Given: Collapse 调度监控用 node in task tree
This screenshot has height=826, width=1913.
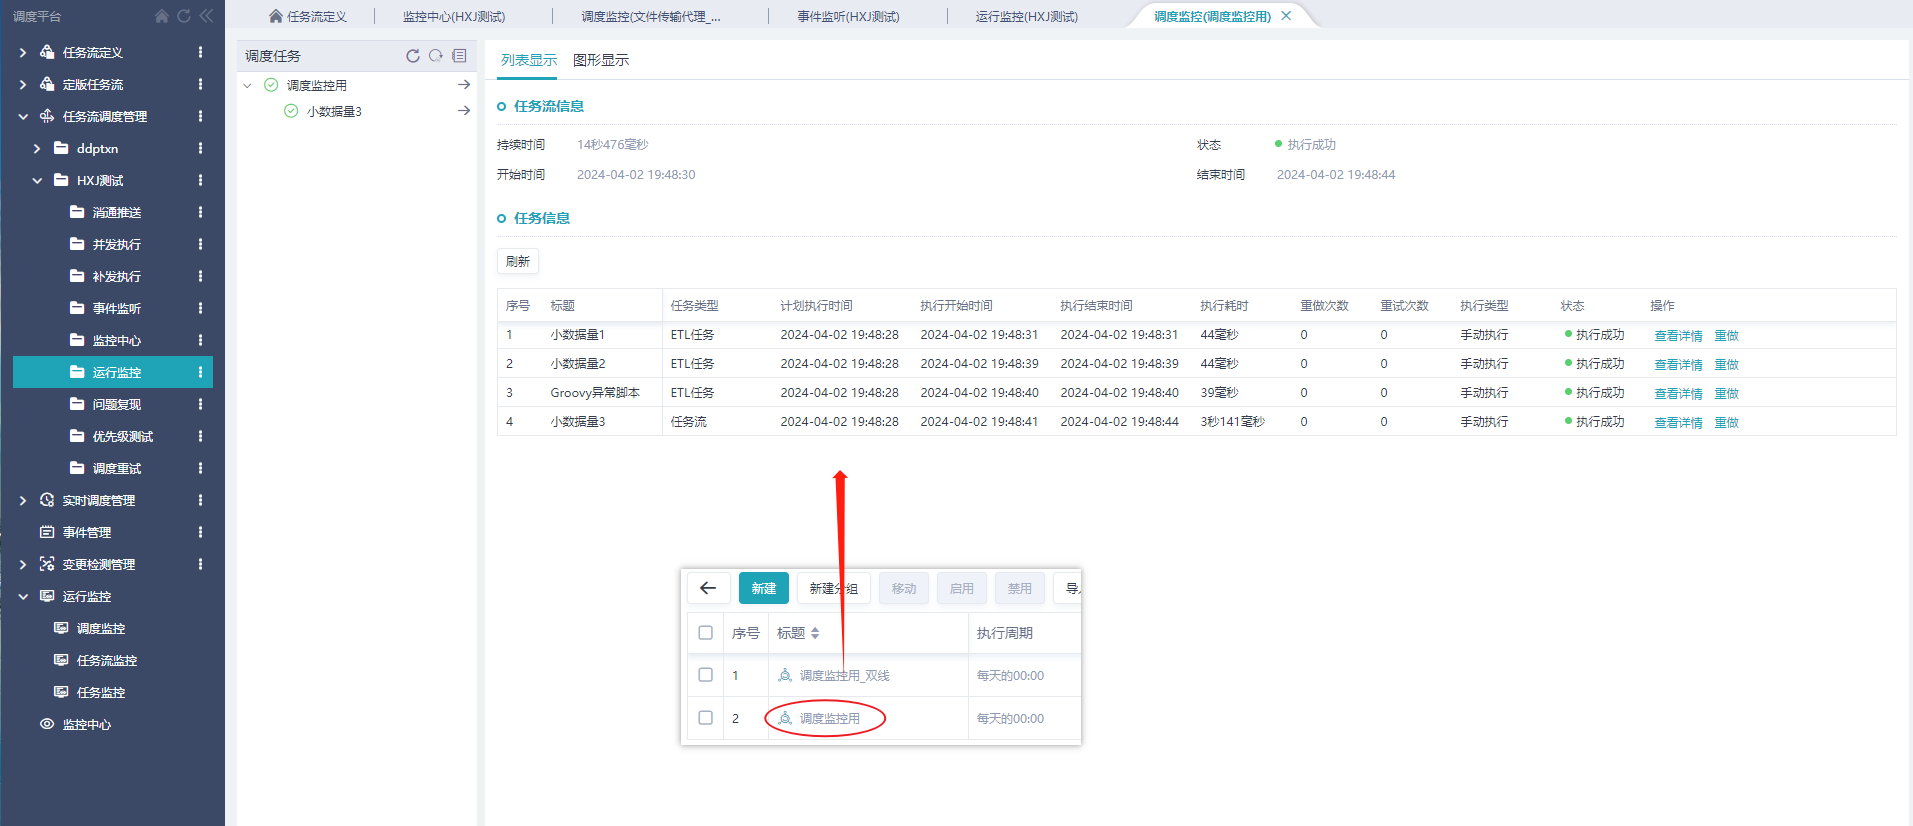Looking at the screenshot, I should (x=248, y=85).
